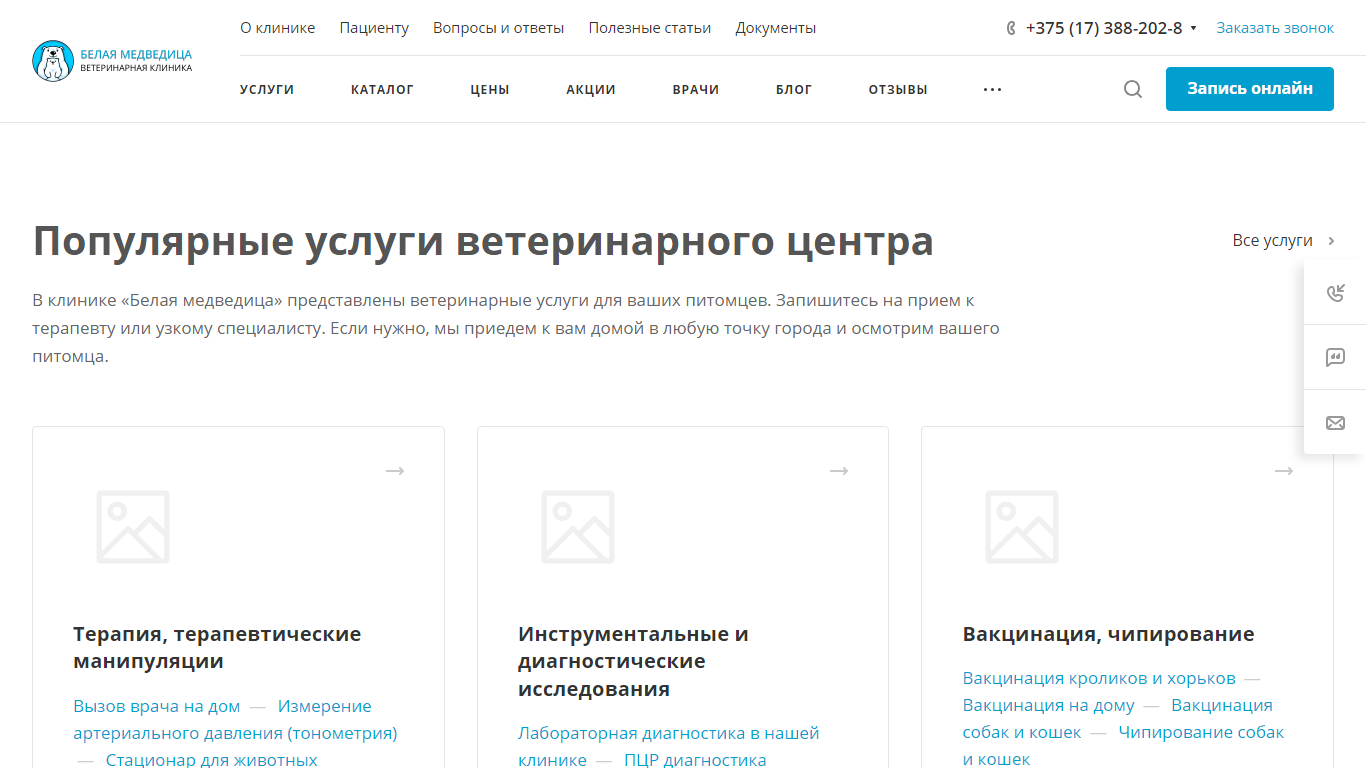
Task: Click the image placeholder on Терапия card
Action: 133,527
